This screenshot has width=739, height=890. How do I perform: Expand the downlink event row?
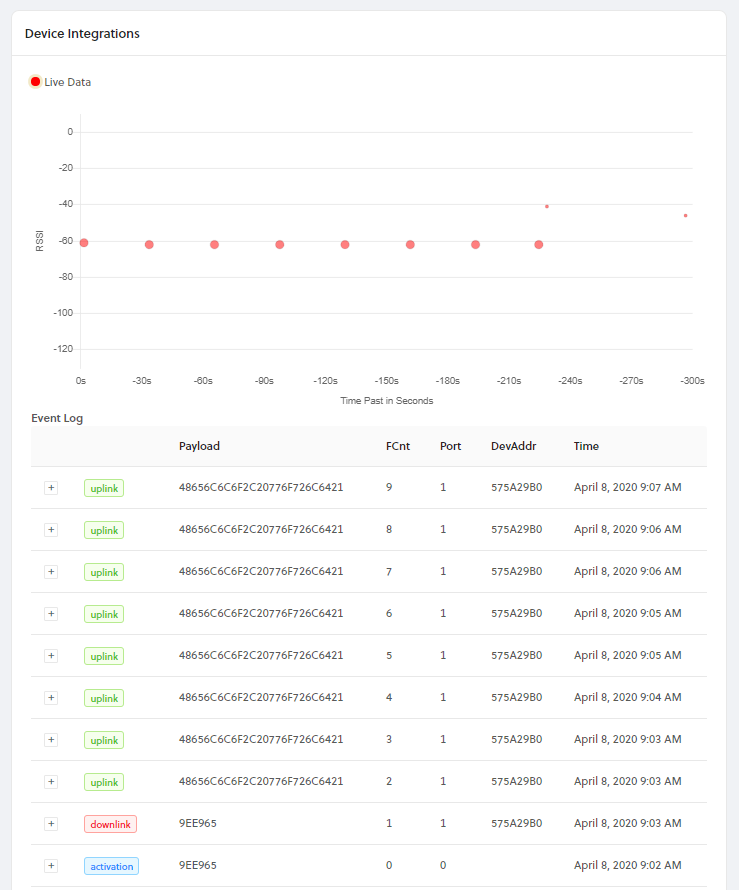51,824
